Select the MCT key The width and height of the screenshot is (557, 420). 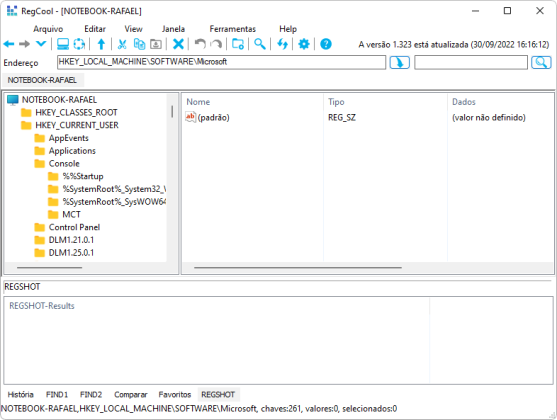click(71, 215)
